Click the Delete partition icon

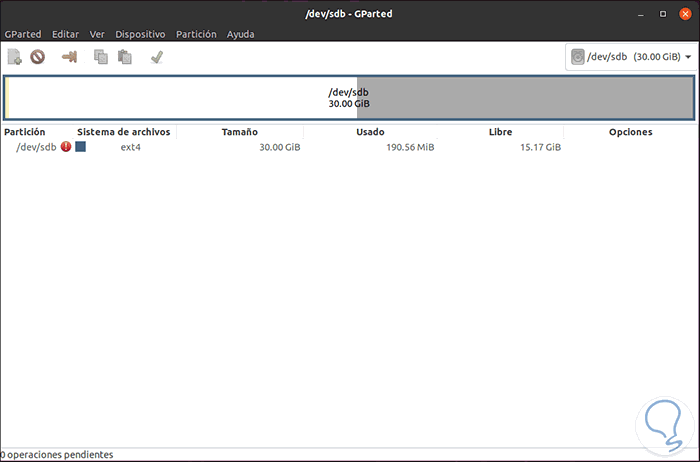pyautogui.click(x=38, y=57)
